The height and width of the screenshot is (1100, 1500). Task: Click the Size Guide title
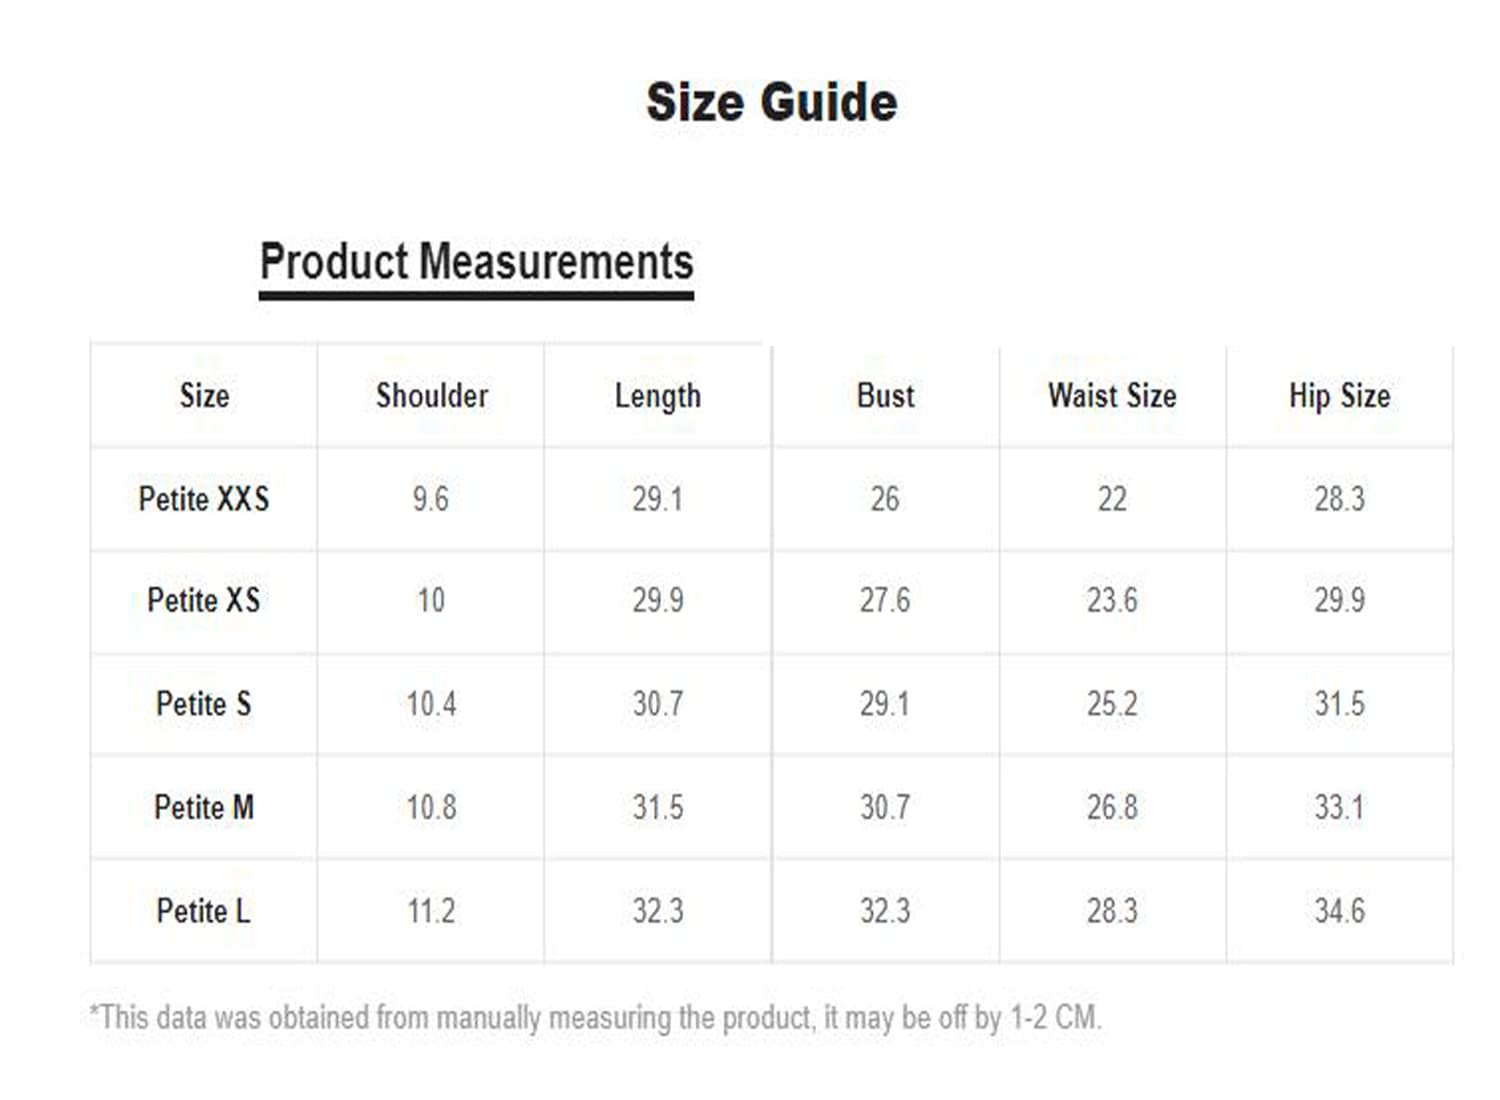[772, 103]
